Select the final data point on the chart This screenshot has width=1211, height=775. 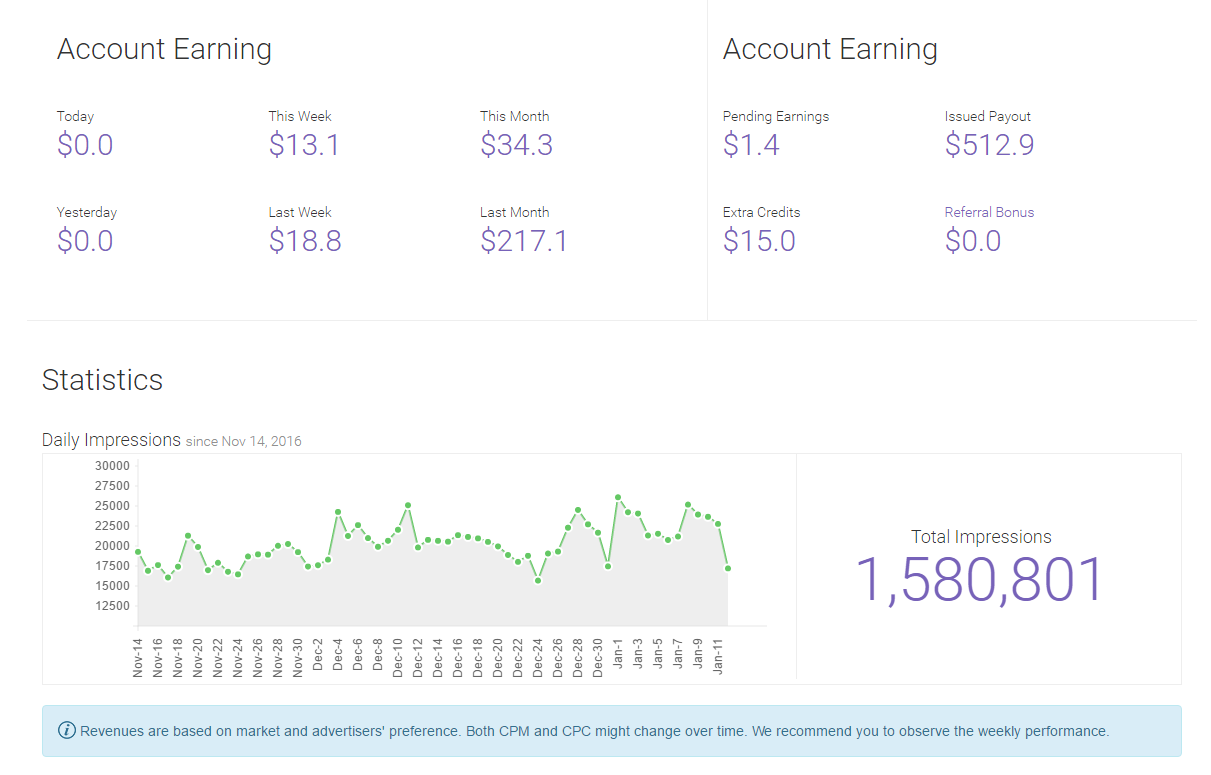click(x=728, y=568)
